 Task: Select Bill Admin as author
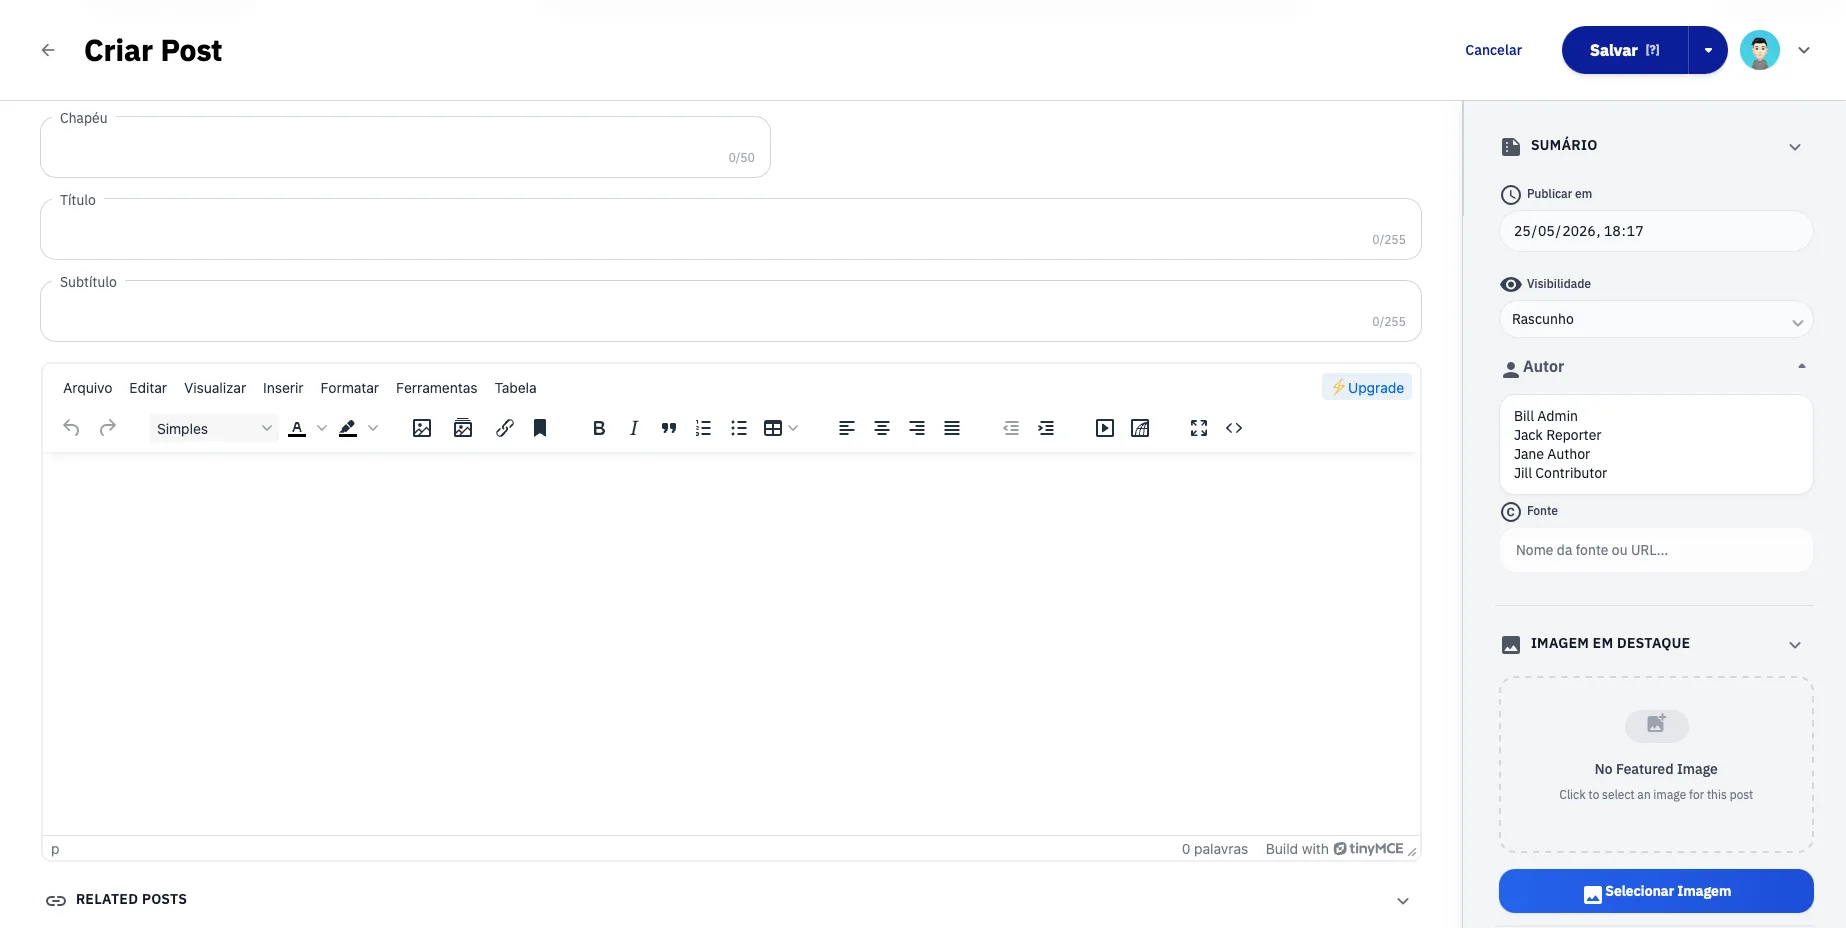[1546, 416]
